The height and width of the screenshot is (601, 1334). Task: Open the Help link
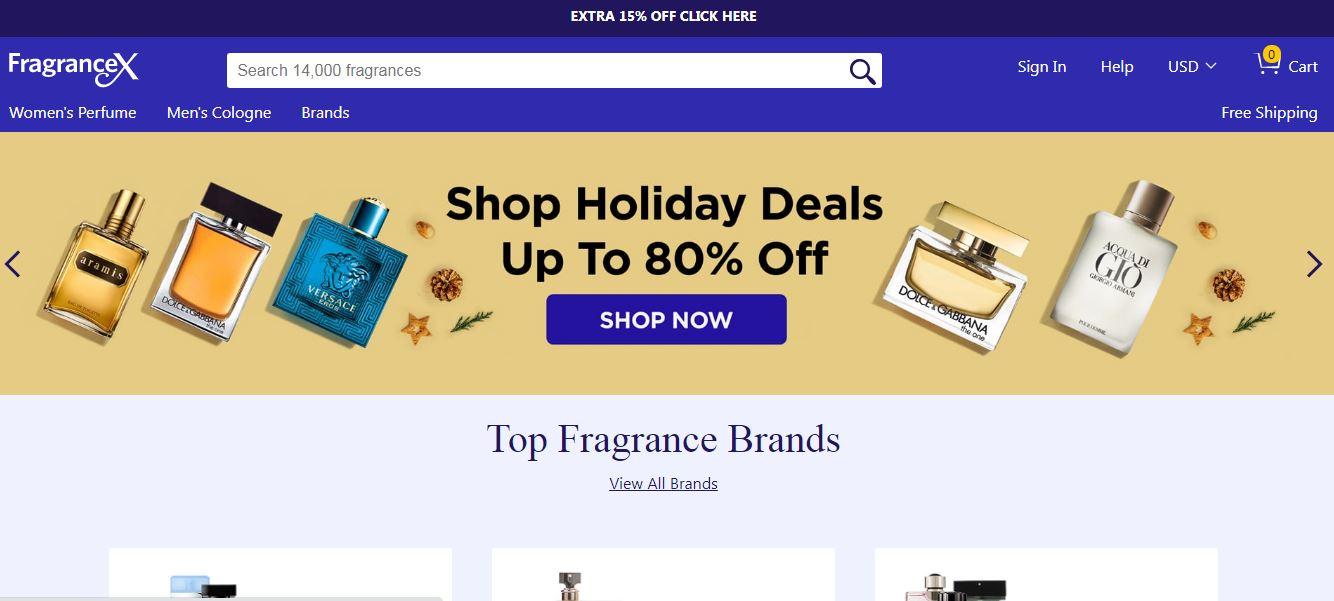coord(1116,67)
